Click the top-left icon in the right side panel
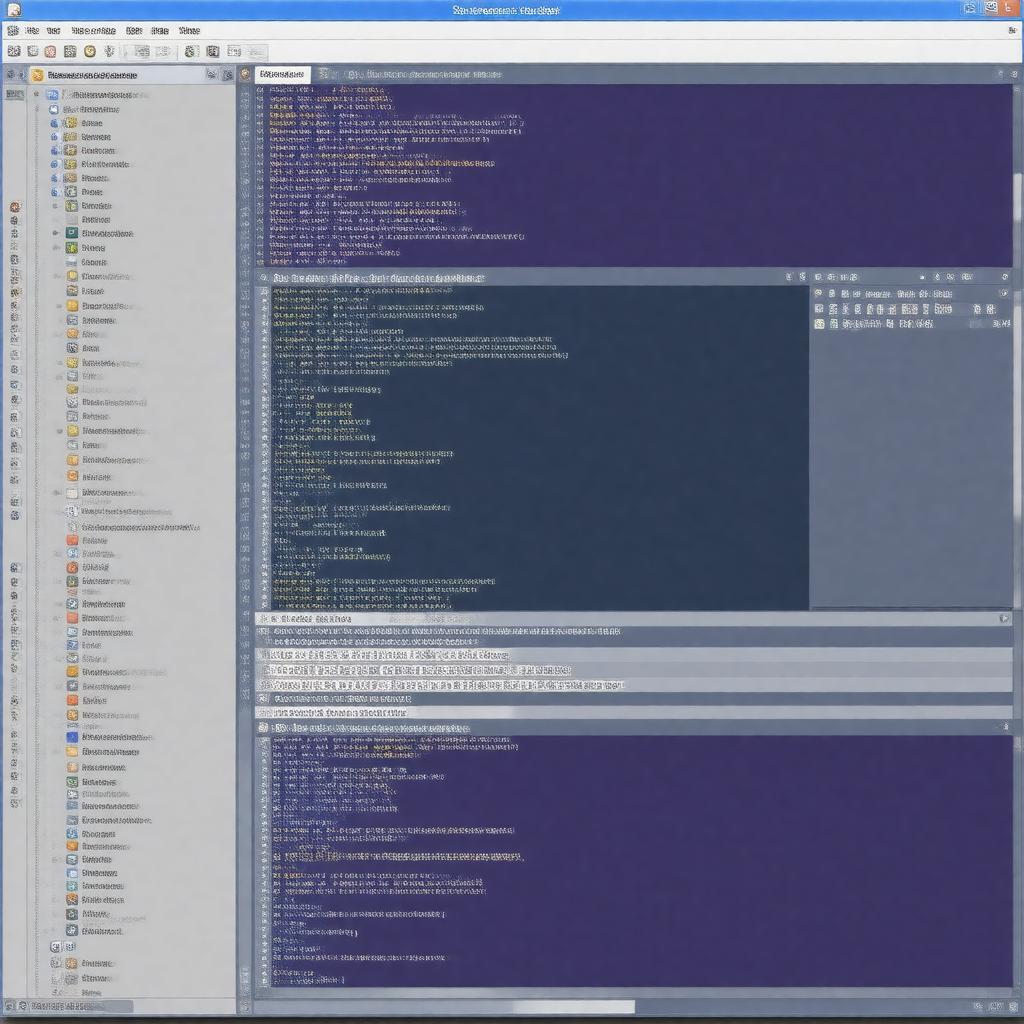 pyautogui.click(x=818, y=294)
